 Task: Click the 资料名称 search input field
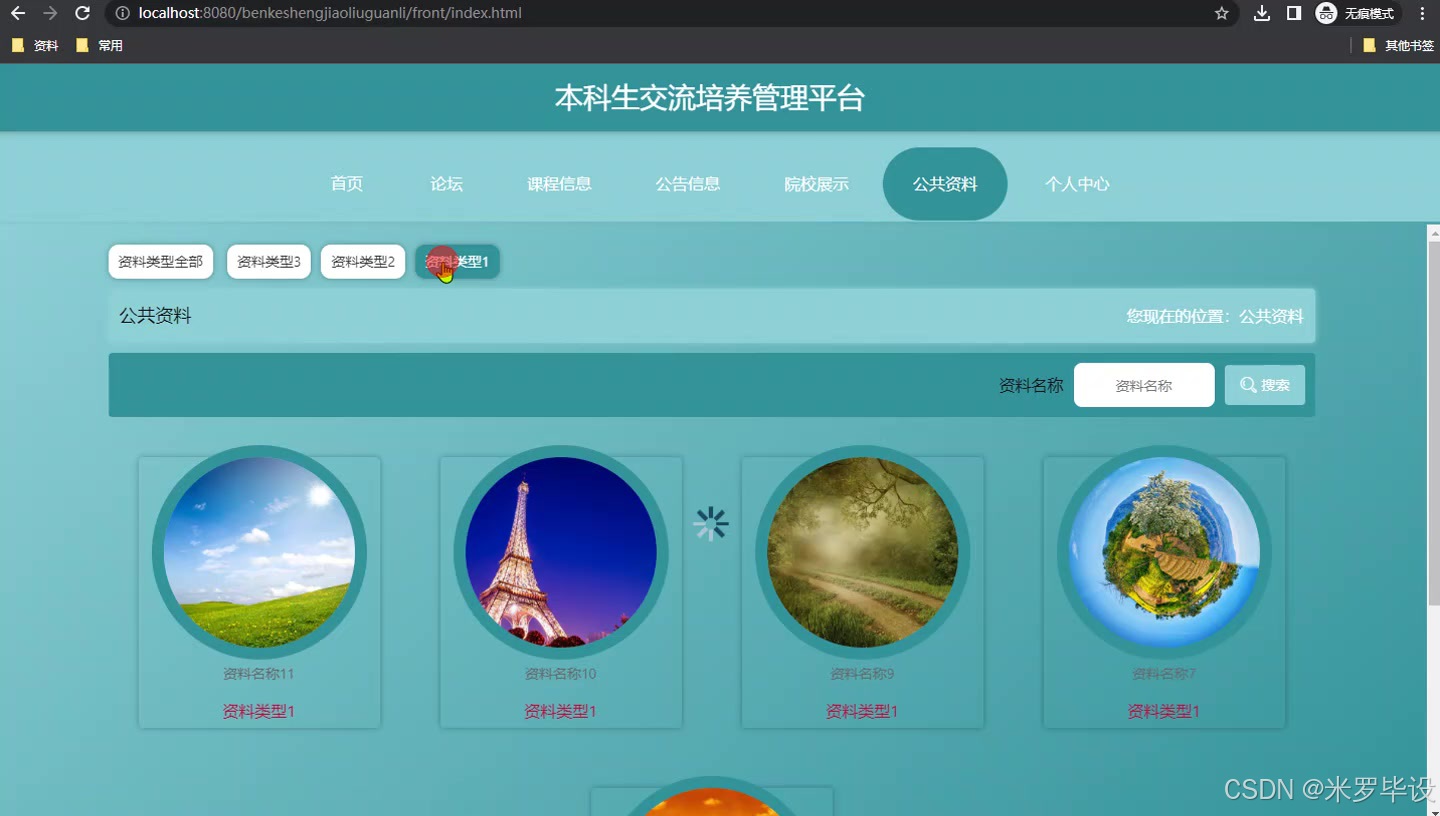(1144, 385)
